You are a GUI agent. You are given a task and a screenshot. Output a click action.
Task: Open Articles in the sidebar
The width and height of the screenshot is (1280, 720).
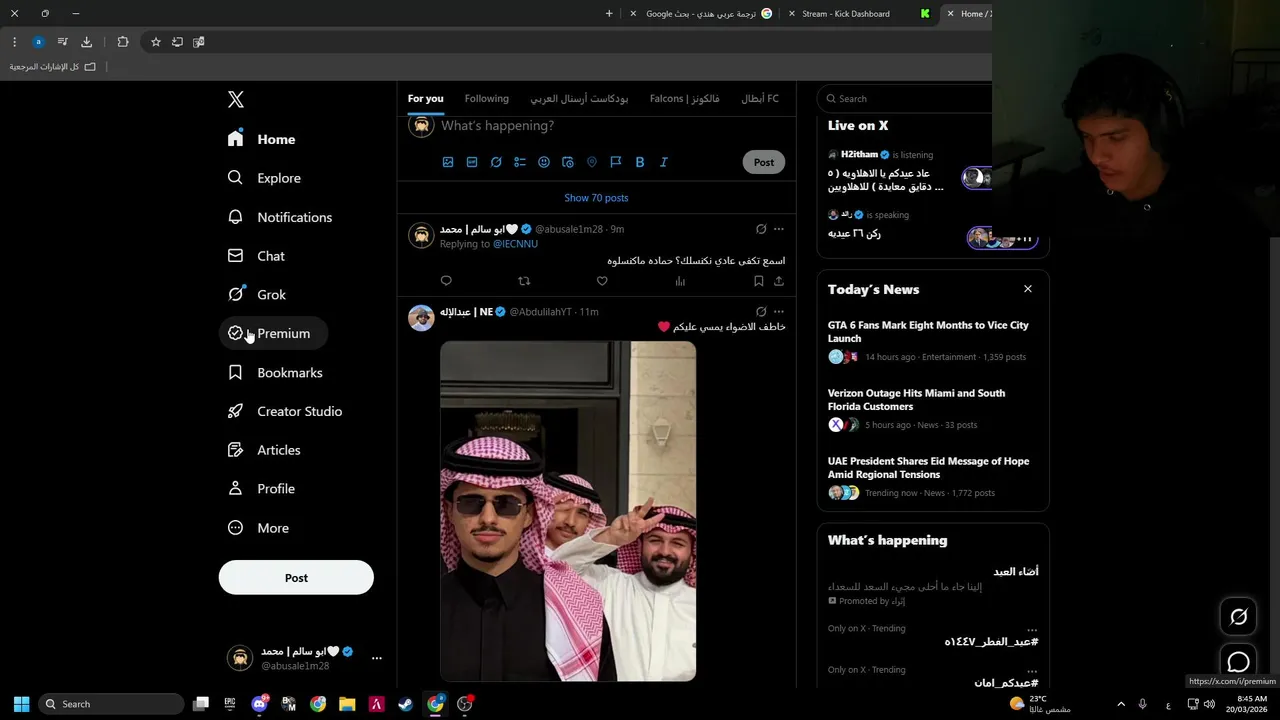(265, 450)
